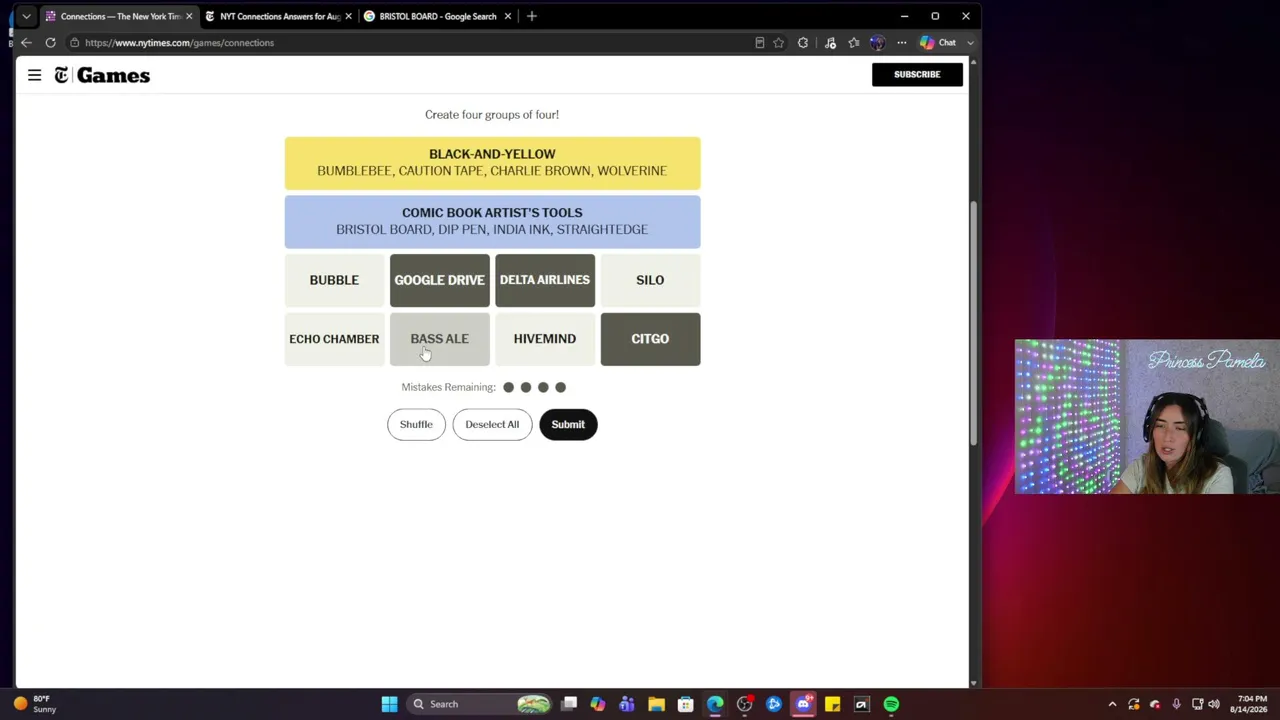Open the browser three-dot settings menu
The image size is (1280, 720).
tap(901, 43)
